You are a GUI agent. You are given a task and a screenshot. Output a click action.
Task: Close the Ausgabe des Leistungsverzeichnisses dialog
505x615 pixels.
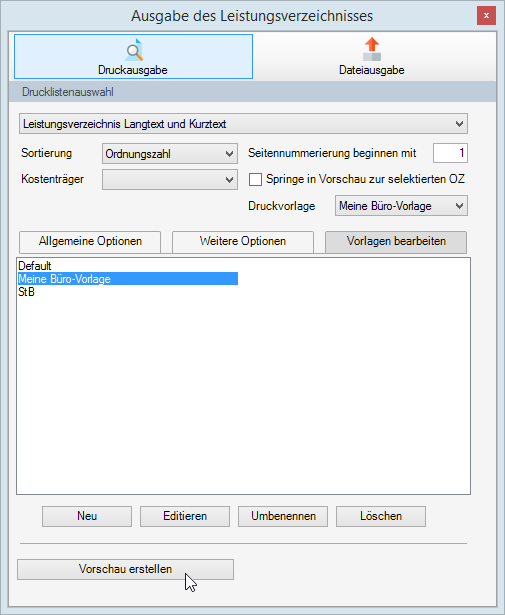(486, 16)
